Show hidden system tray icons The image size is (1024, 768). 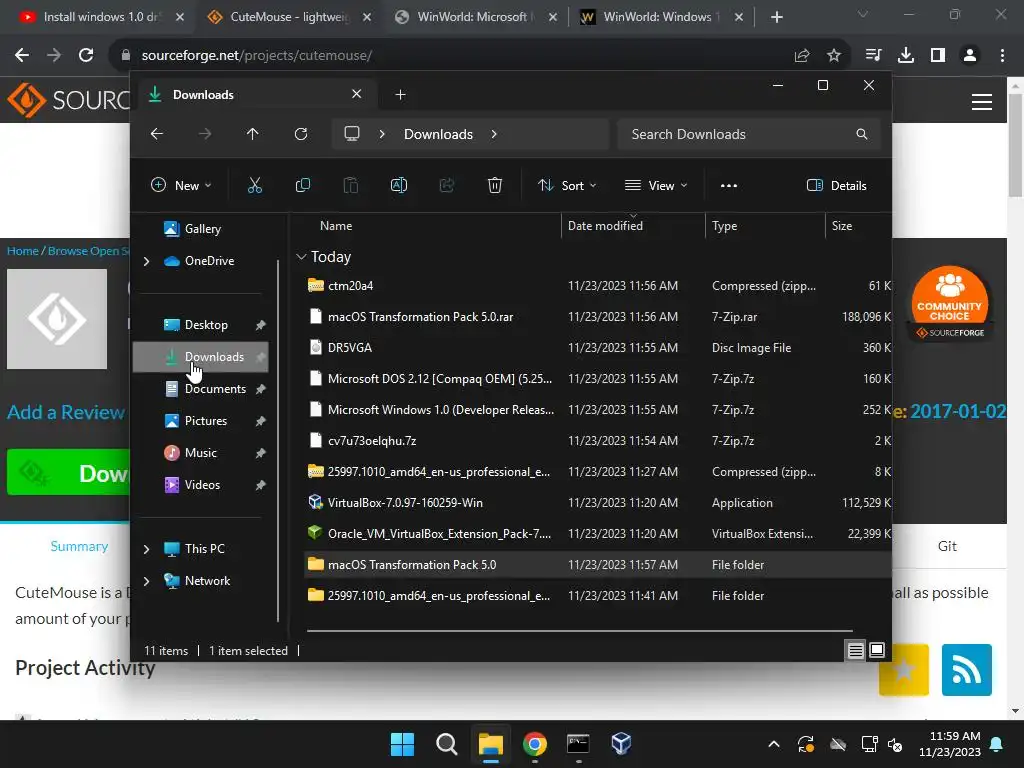(x=774, y=744)
